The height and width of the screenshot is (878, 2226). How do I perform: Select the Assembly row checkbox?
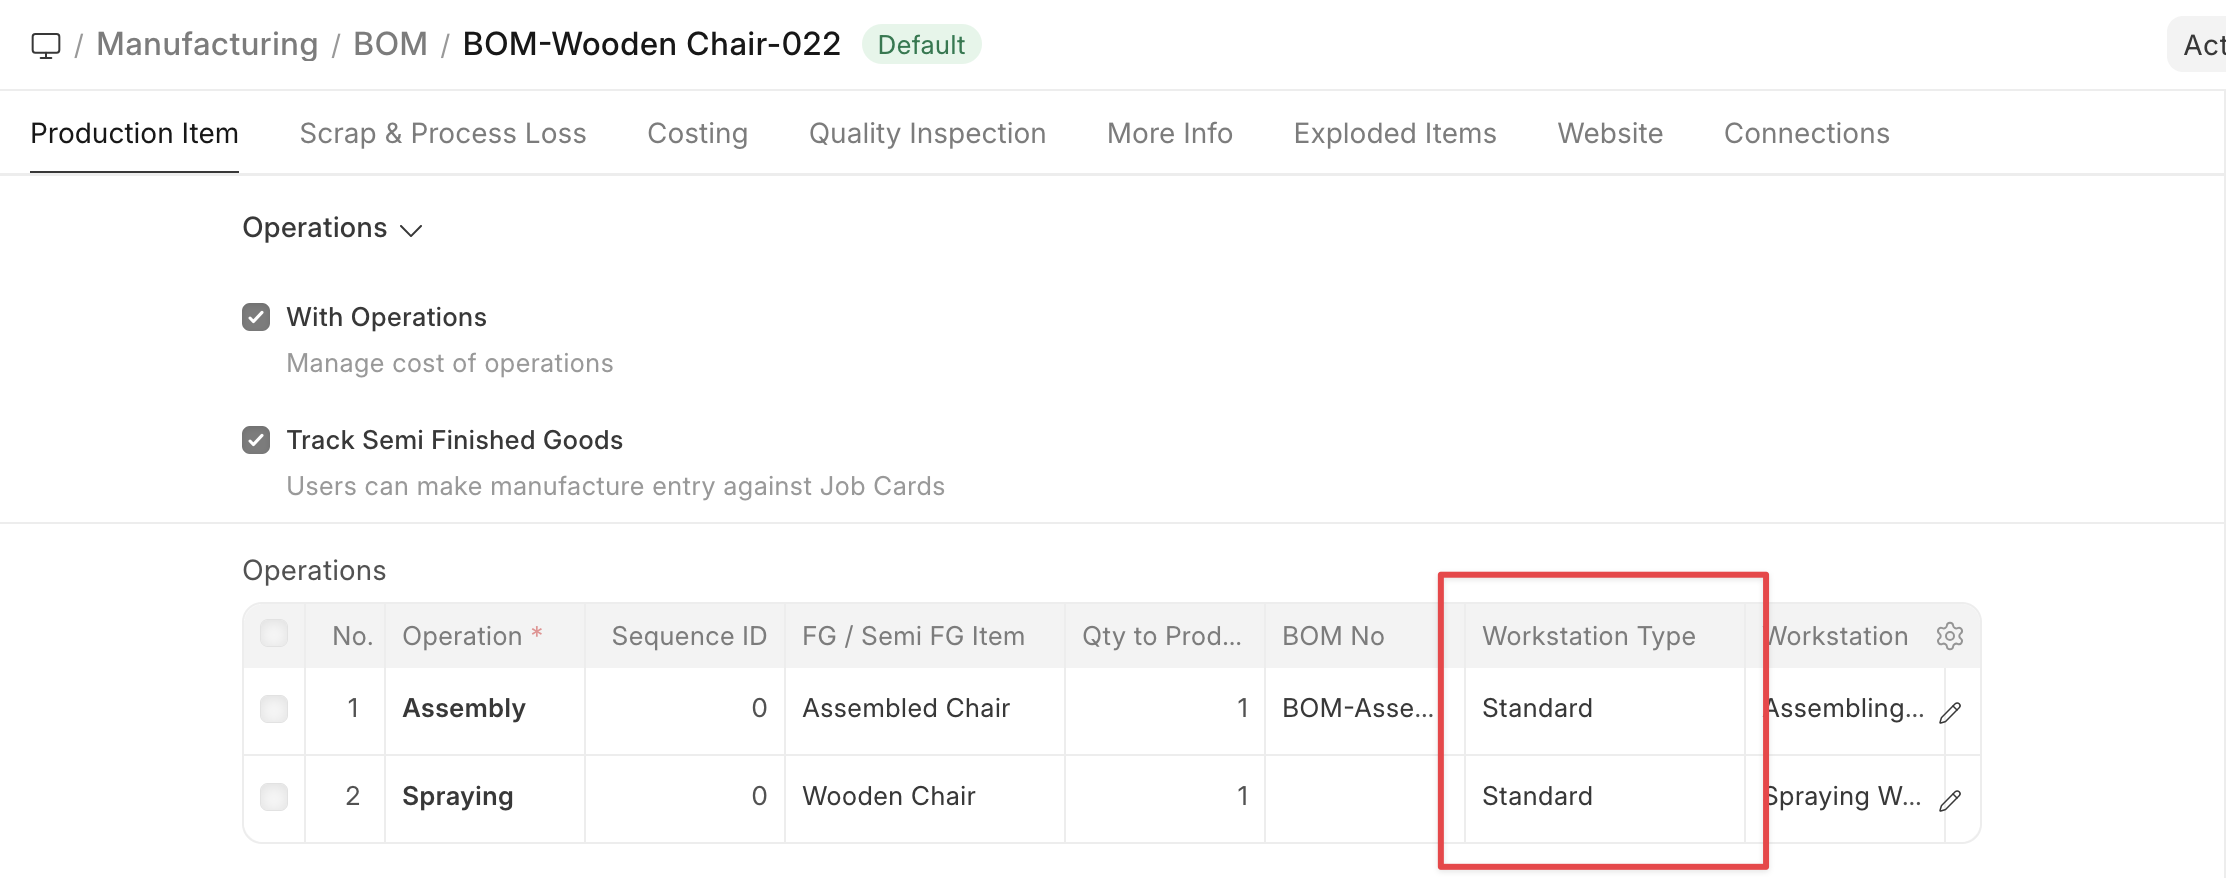point(274,709)
